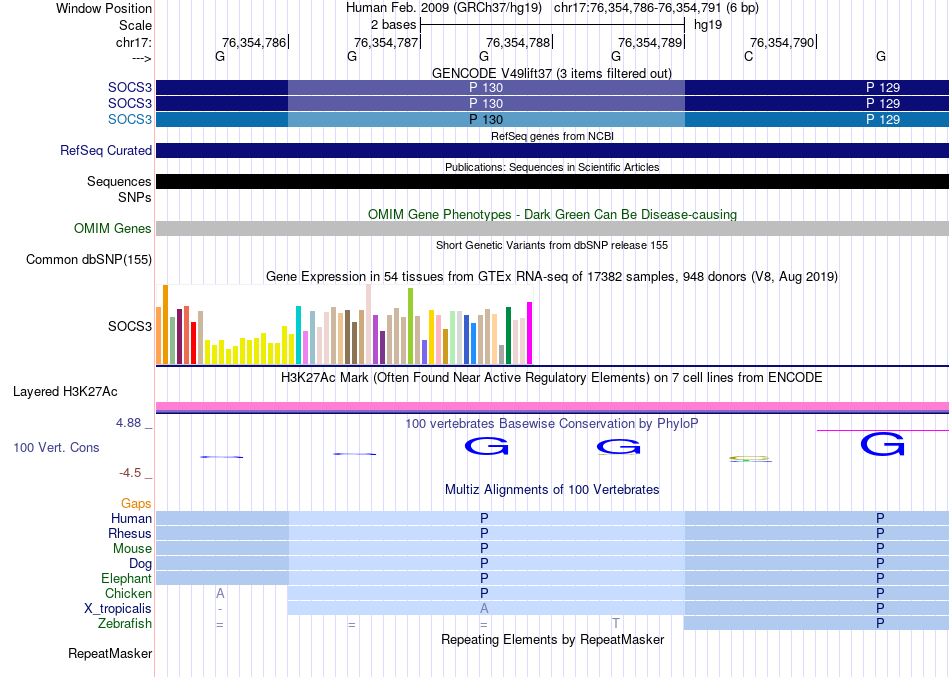
Task: Click the second SOCS3 transcript label
Action: point(130,103)
